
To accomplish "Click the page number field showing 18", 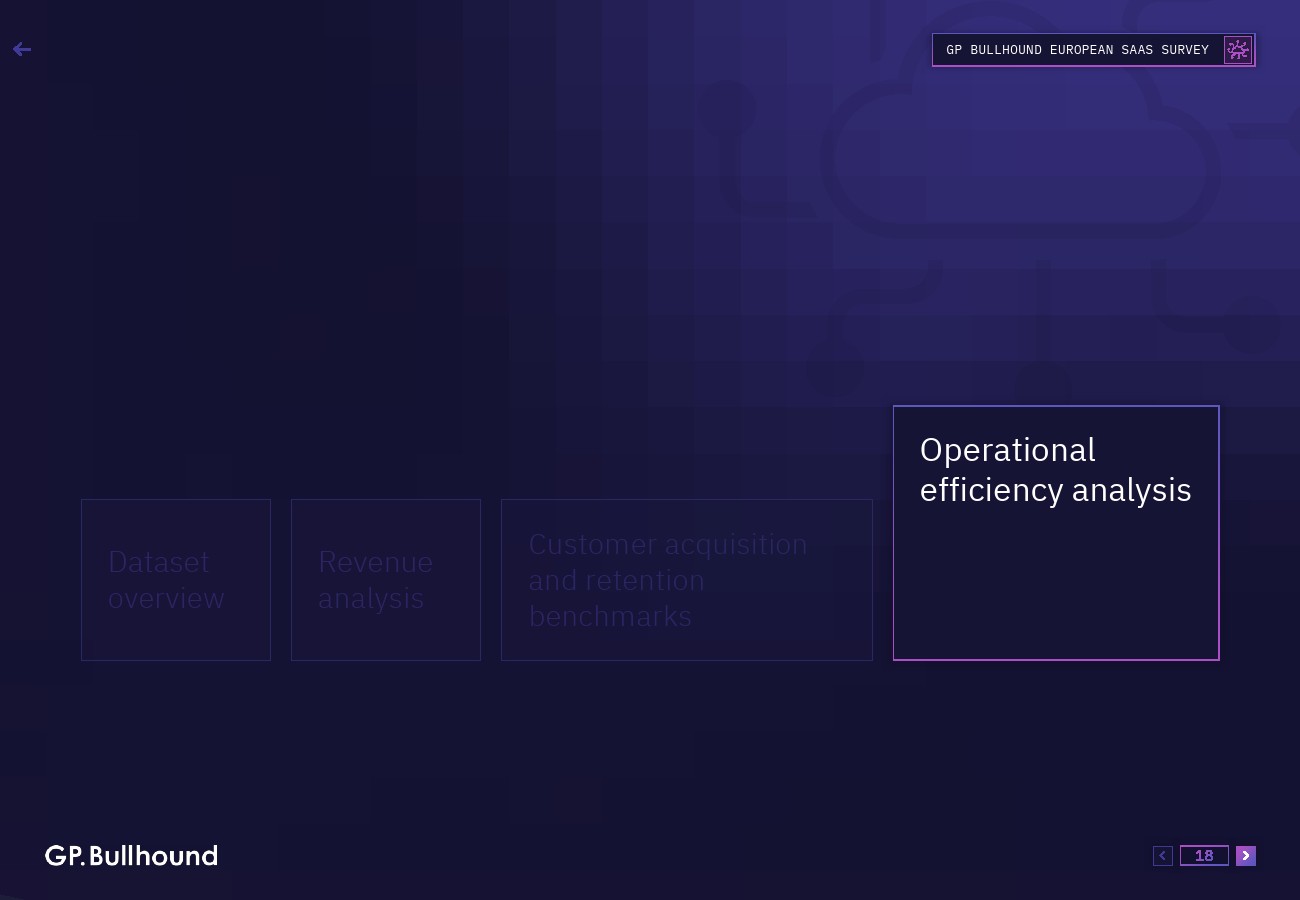I will pyautogui.click(x=1204, y=856).
